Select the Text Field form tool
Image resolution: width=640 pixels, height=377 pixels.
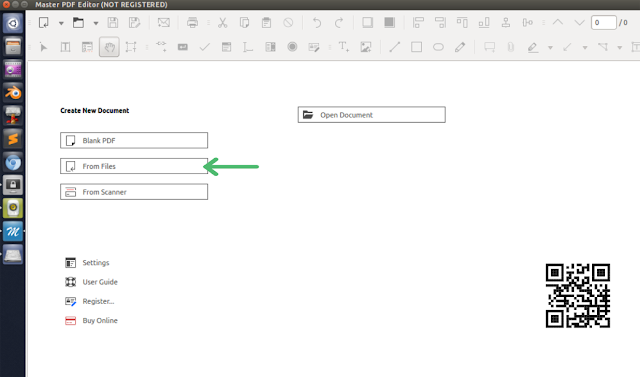183,47
